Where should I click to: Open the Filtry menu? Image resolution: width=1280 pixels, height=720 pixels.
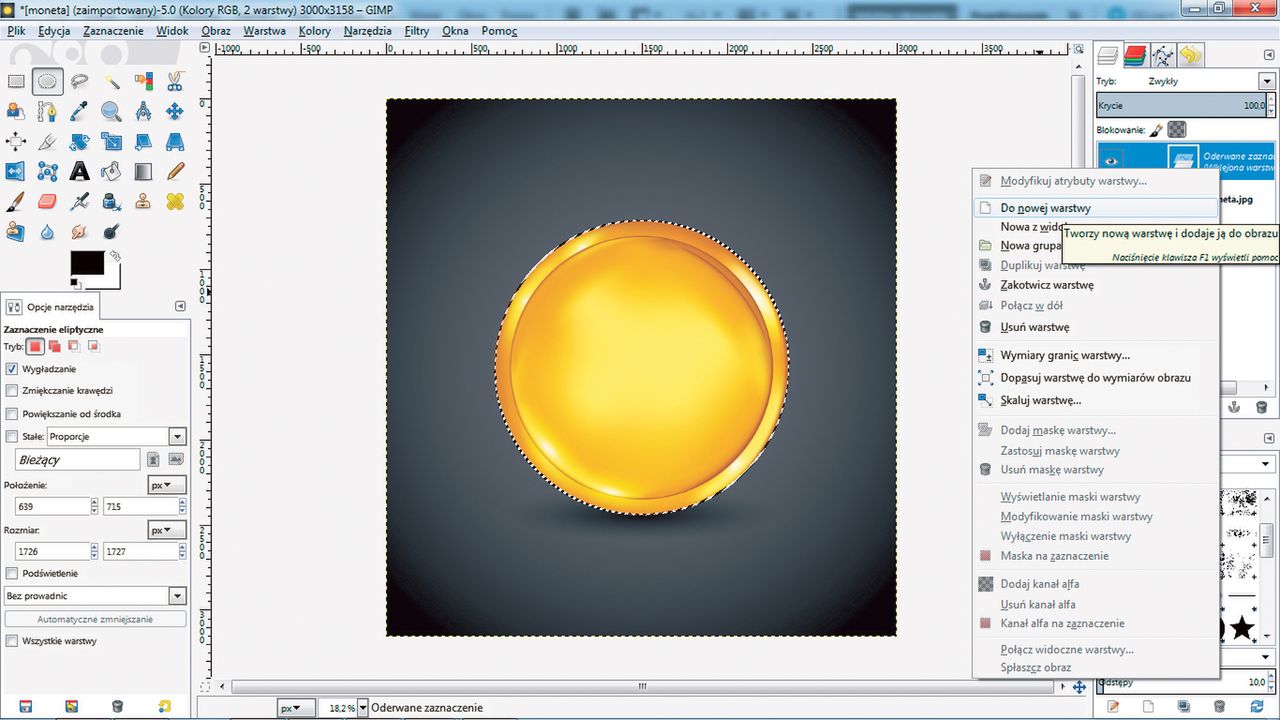(417, 31)
